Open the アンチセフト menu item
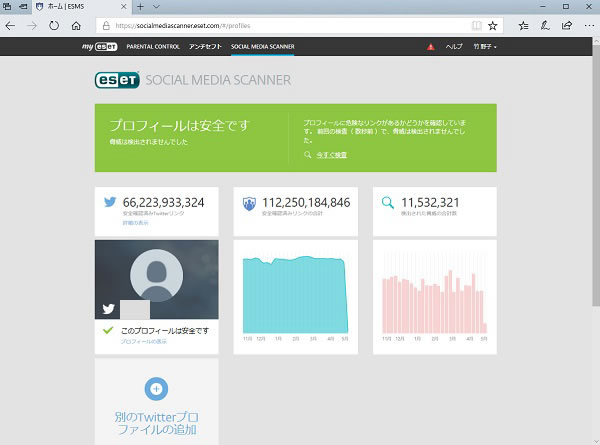600x445 pixels. point(205,46)
